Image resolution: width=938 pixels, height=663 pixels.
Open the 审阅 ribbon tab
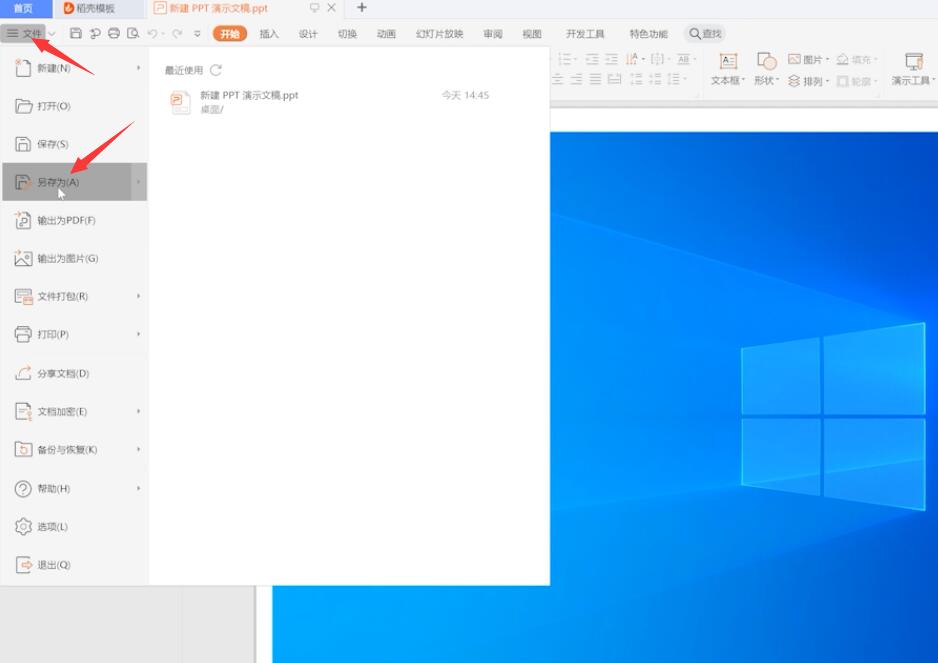click(493, 34)
